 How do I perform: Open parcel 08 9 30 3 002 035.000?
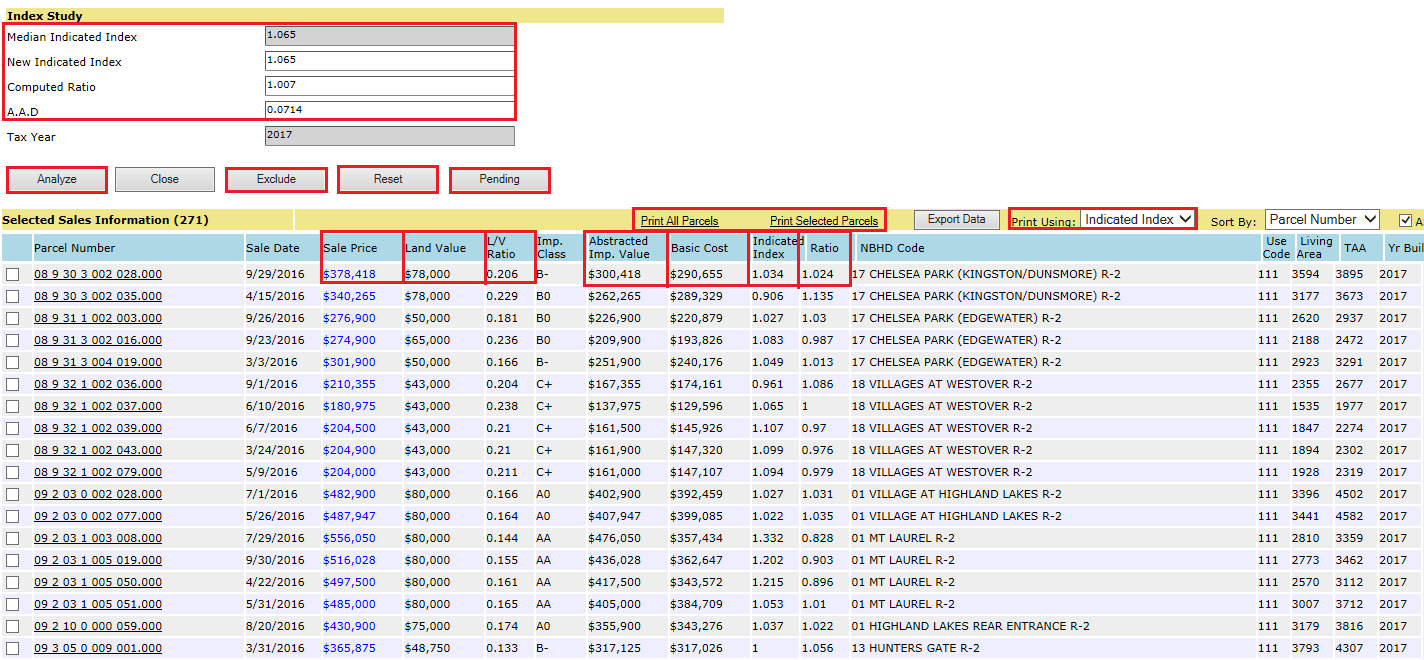tap(98, 296)
